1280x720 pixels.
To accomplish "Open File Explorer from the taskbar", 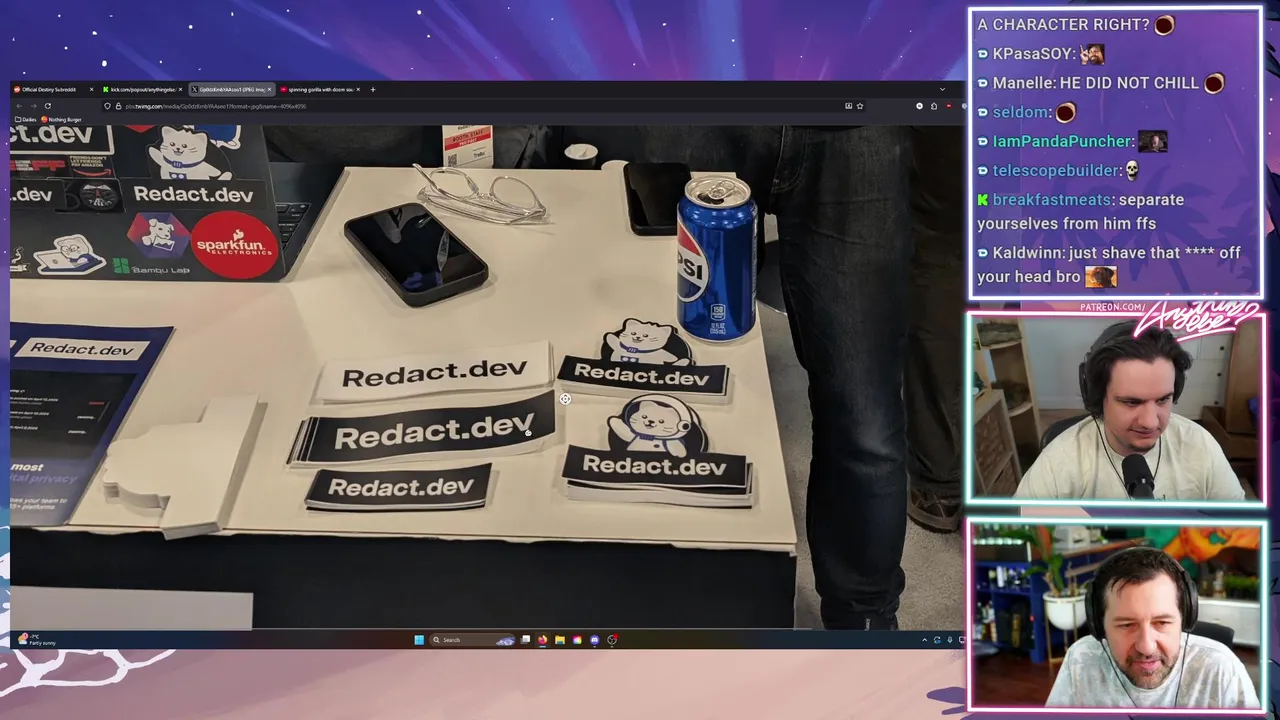I will (560, 640).
